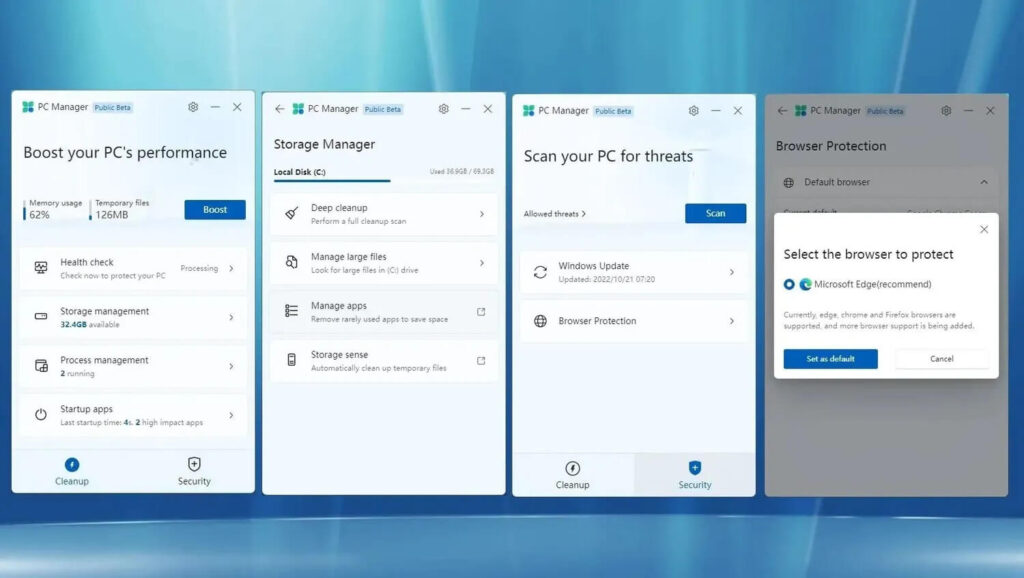Click the Browser Protection globe icon
The width and height of the screenshot is (1024, 578).
click(540, 321)
